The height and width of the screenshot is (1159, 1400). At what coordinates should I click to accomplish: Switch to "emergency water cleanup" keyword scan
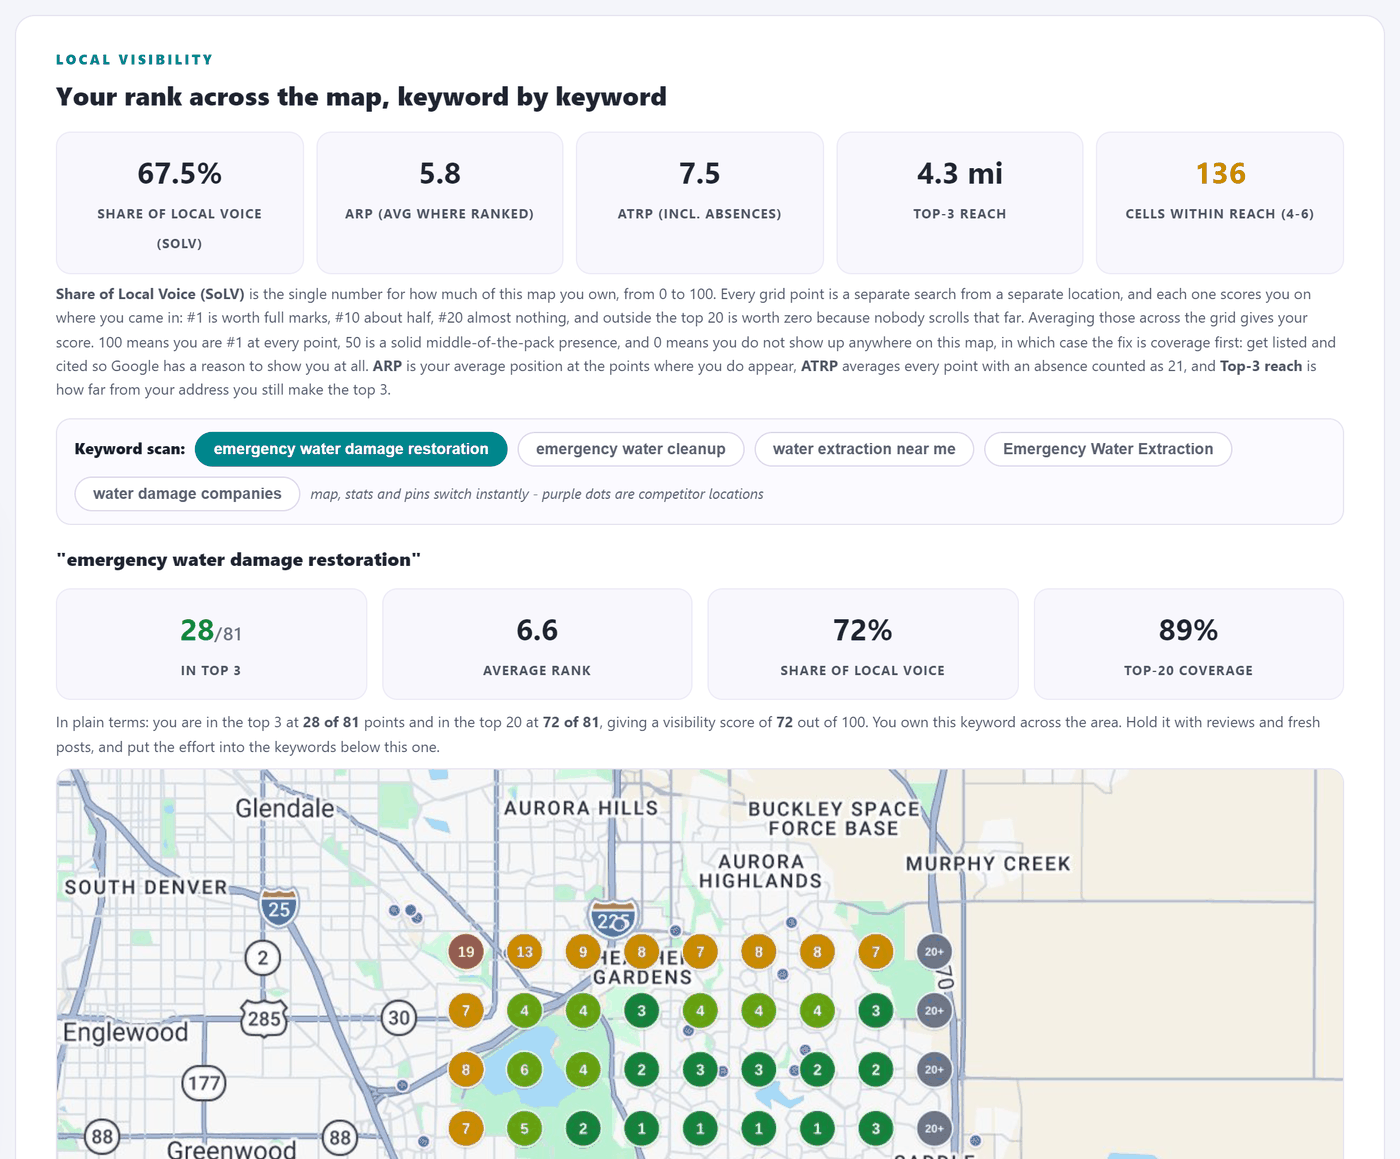click(630, 449)
